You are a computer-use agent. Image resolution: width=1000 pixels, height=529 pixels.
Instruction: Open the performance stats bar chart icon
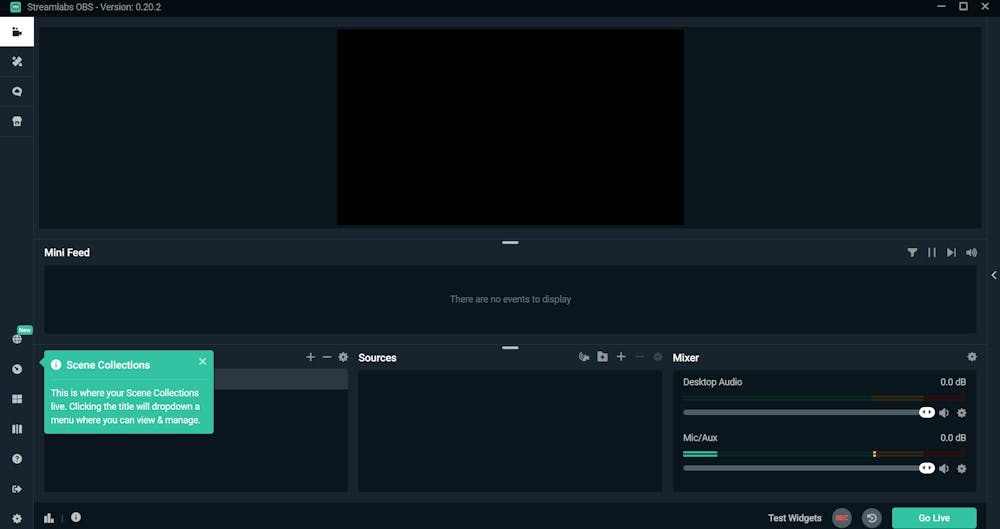click(48, 518)
